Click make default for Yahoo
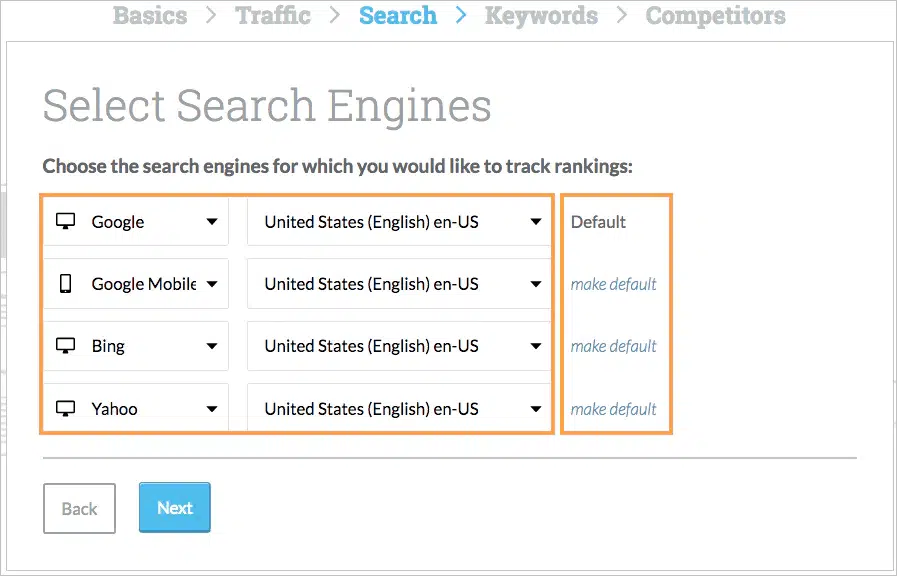This screenshot has height=576, width=897. (613, 408)
